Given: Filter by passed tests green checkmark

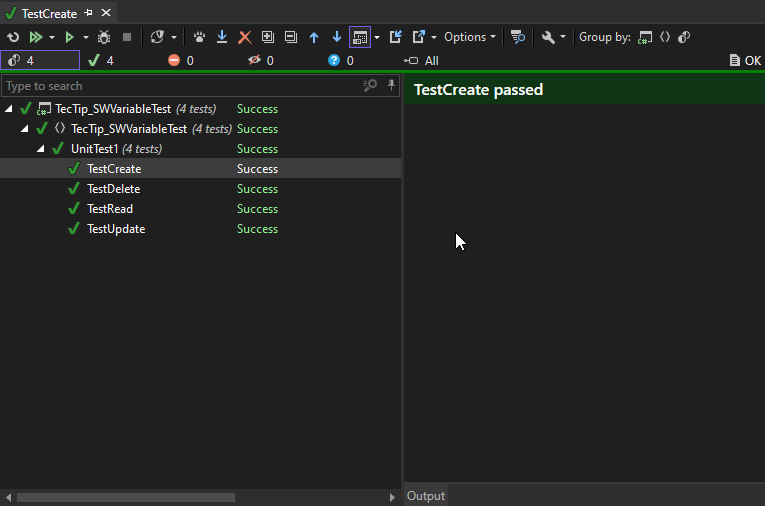Looking at the screenshot, I should coord(101,61).
